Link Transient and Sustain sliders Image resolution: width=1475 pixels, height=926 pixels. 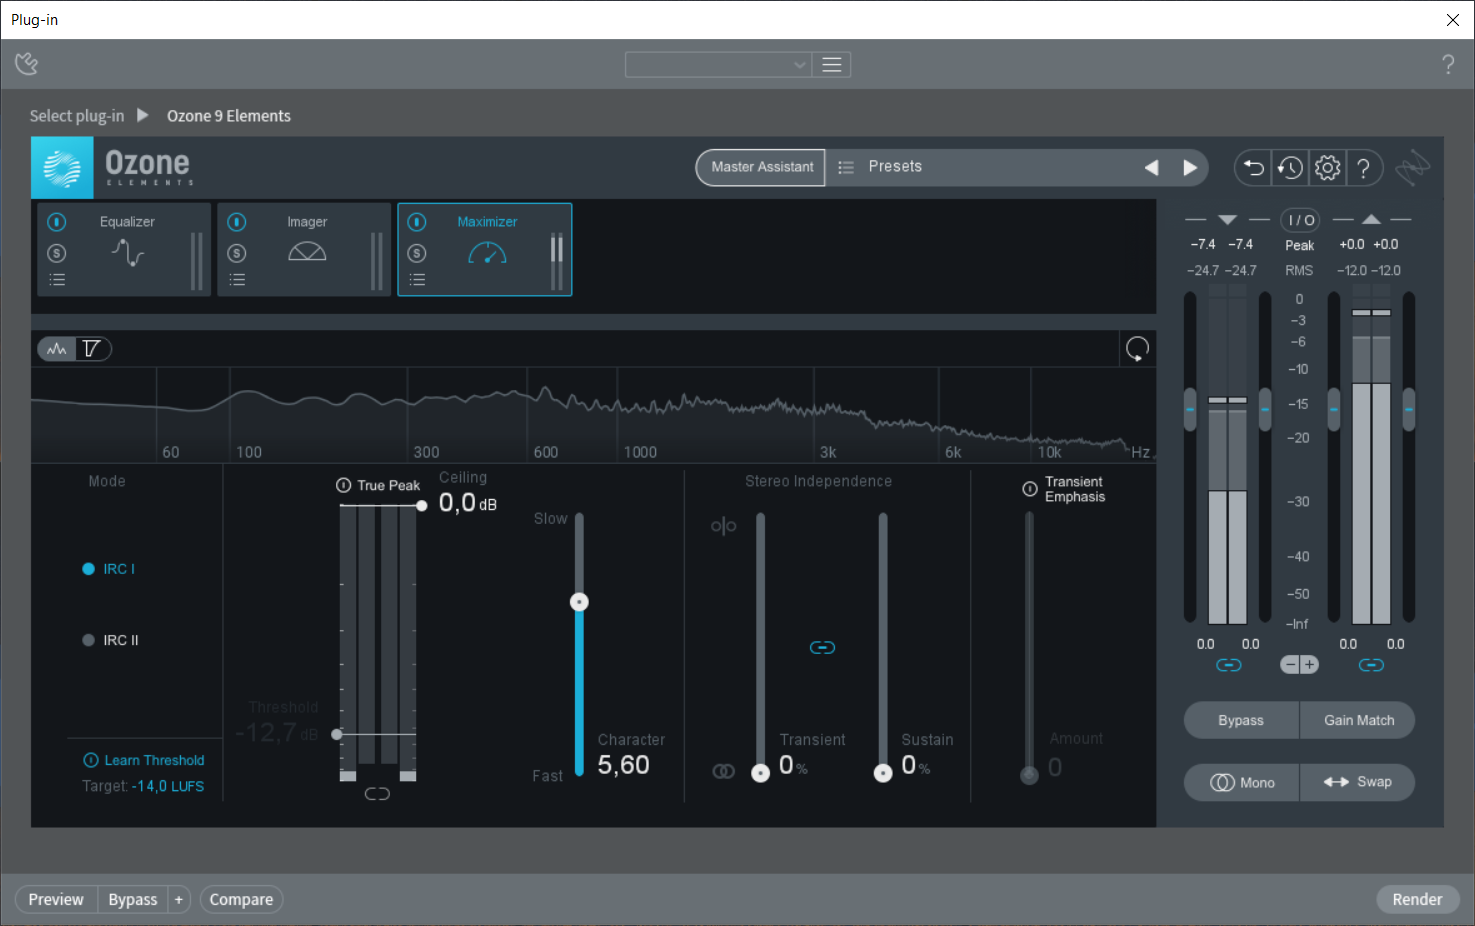(x=822, y=648)
